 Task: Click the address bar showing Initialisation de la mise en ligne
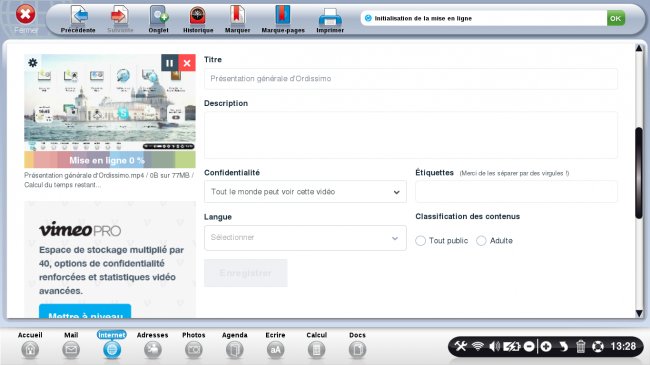coord(483,18)
